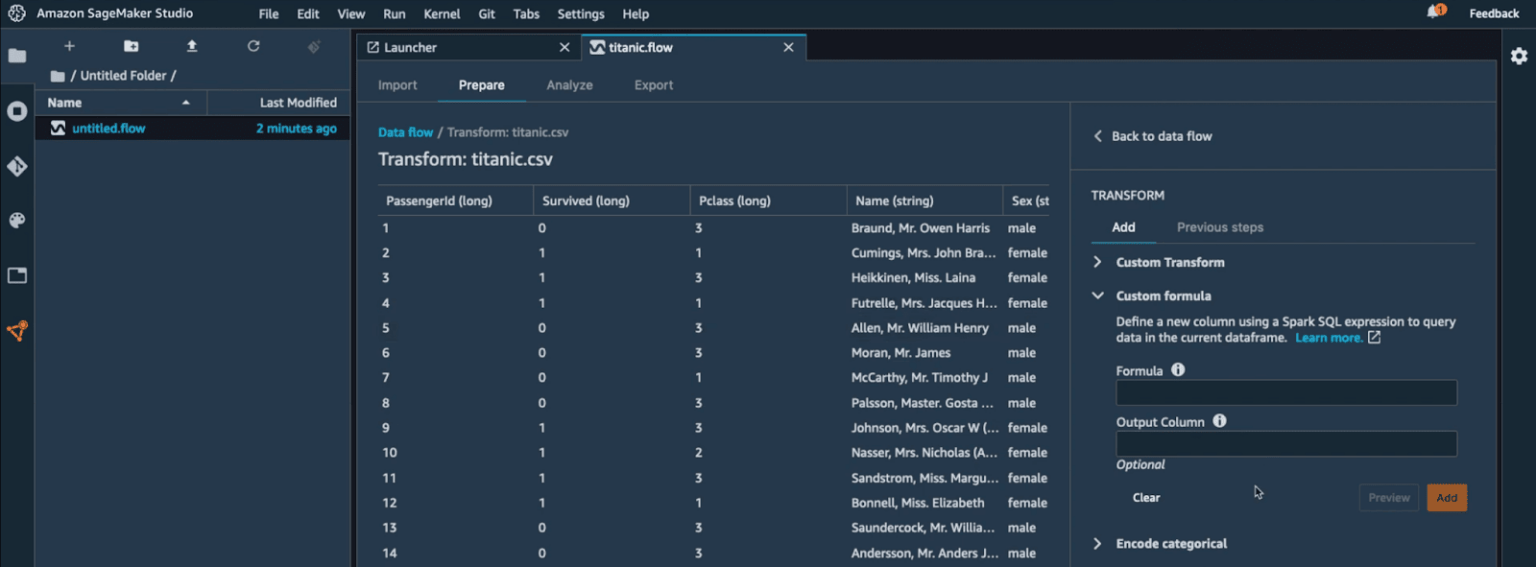Open running terminals and kernels panel
The width and height of the screenshot is (1536, 567).
point(17,111)
